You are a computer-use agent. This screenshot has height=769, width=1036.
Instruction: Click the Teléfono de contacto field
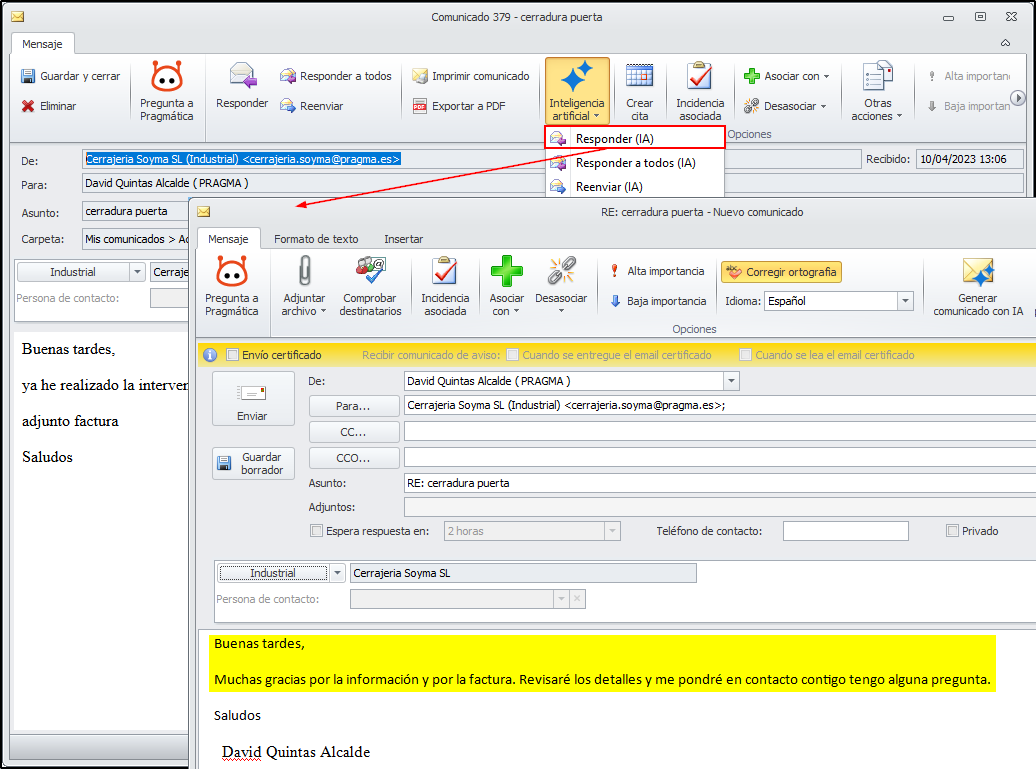click(x=845, y=531)
